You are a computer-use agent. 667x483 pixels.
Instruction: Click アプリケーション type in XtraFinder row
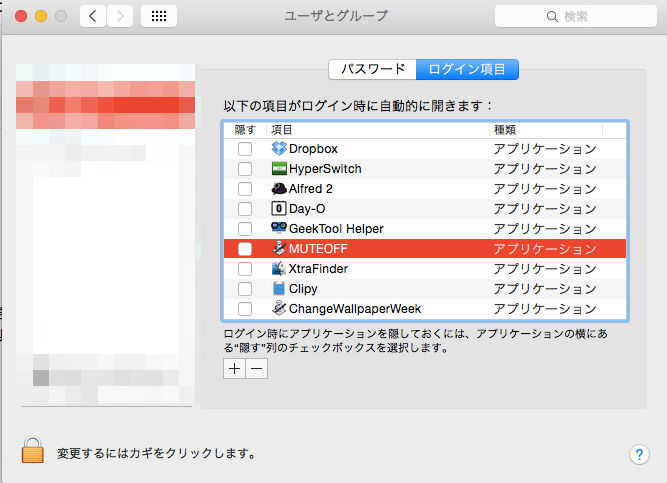[545, 269]
